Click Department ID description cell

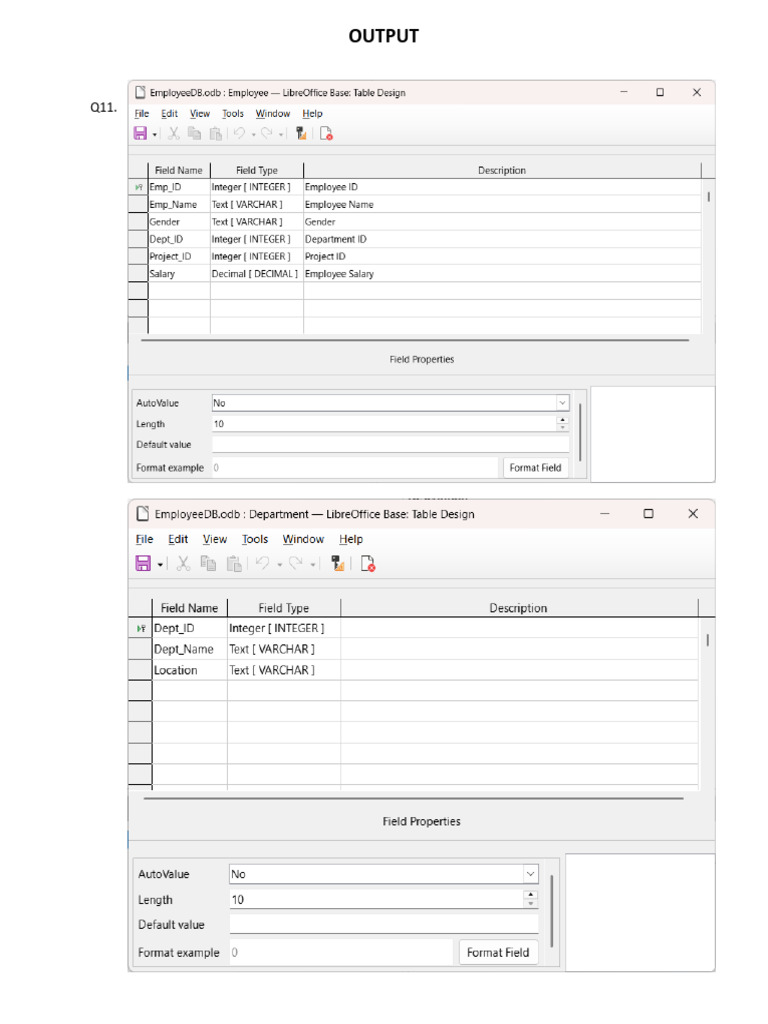(502, 240)
